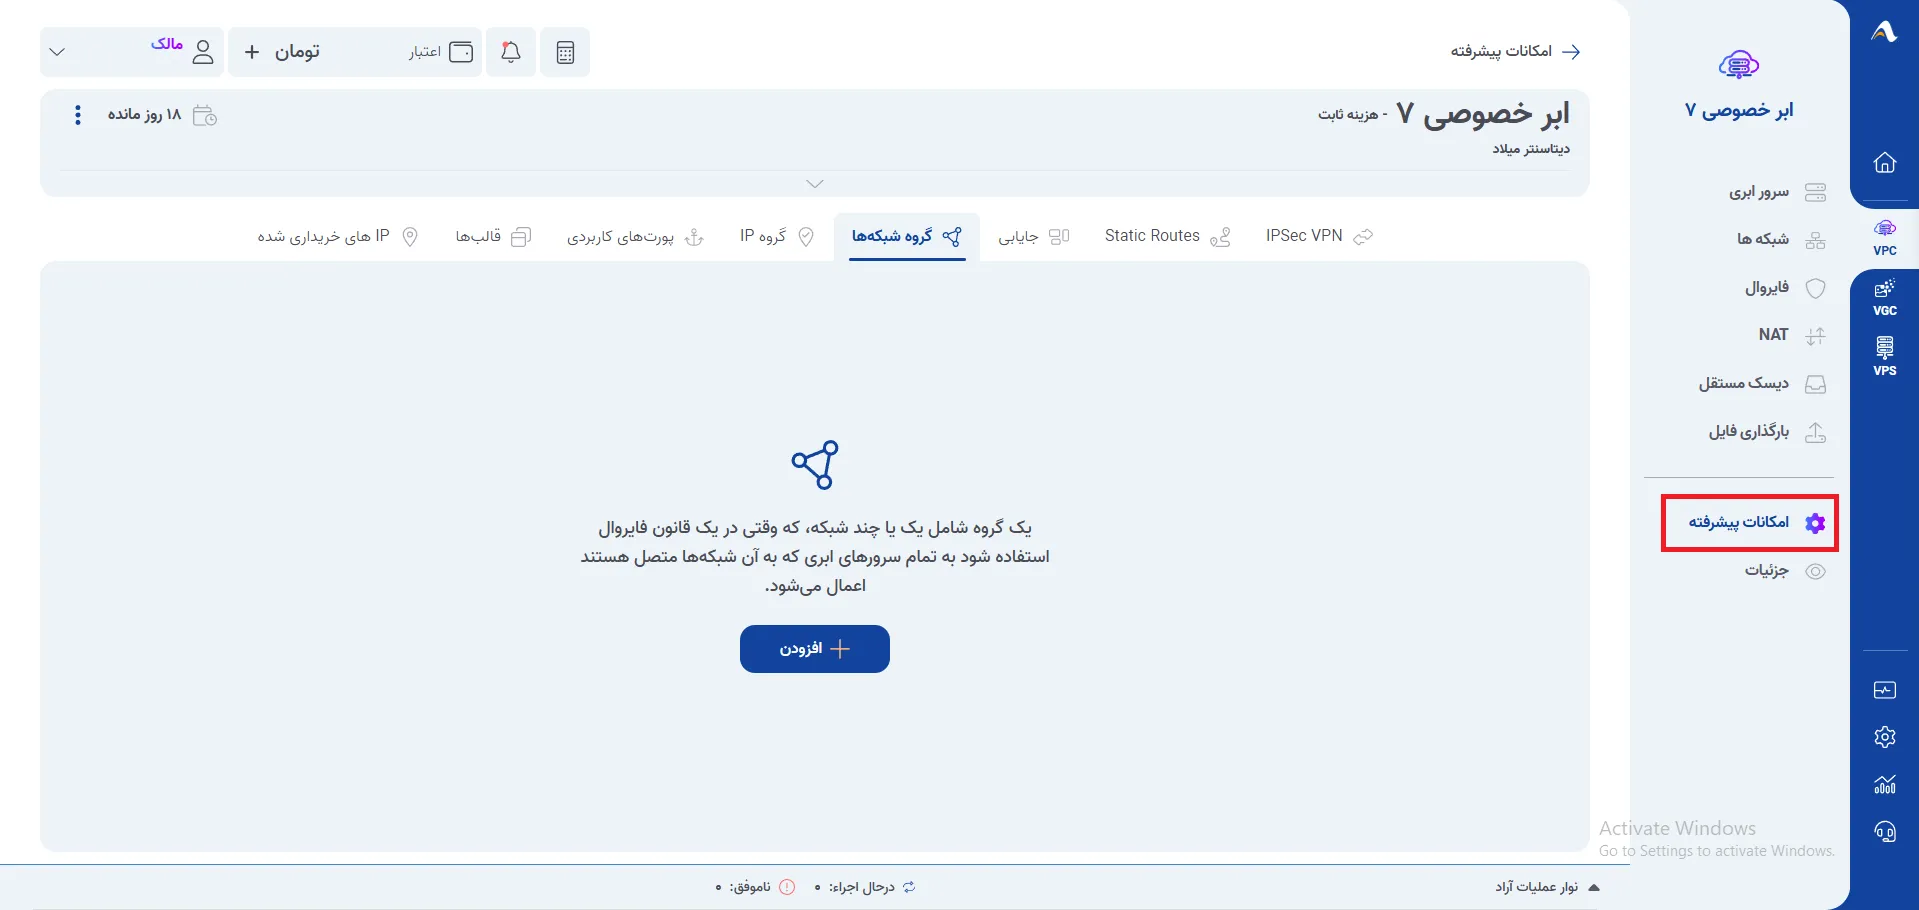Click the ناموفق failed status indicator
This screenshot has width=1919, height=910.
[x=756, y=887]
